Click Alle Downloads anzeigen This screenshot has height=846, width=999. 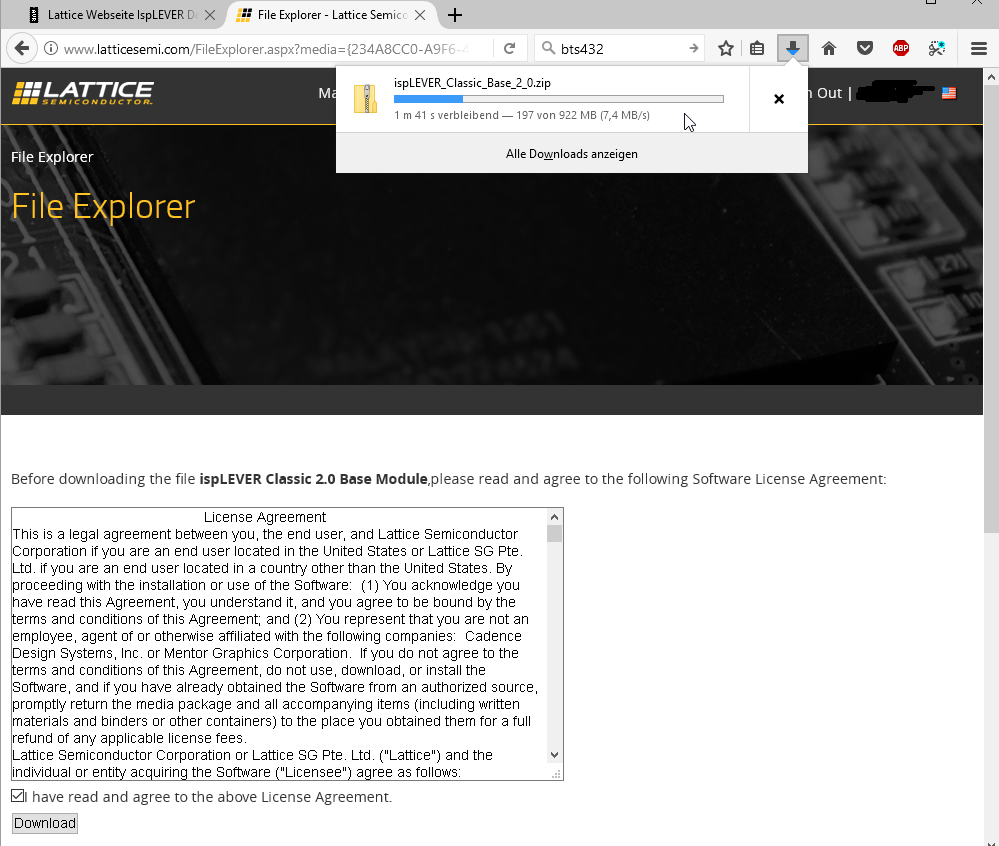571,154
